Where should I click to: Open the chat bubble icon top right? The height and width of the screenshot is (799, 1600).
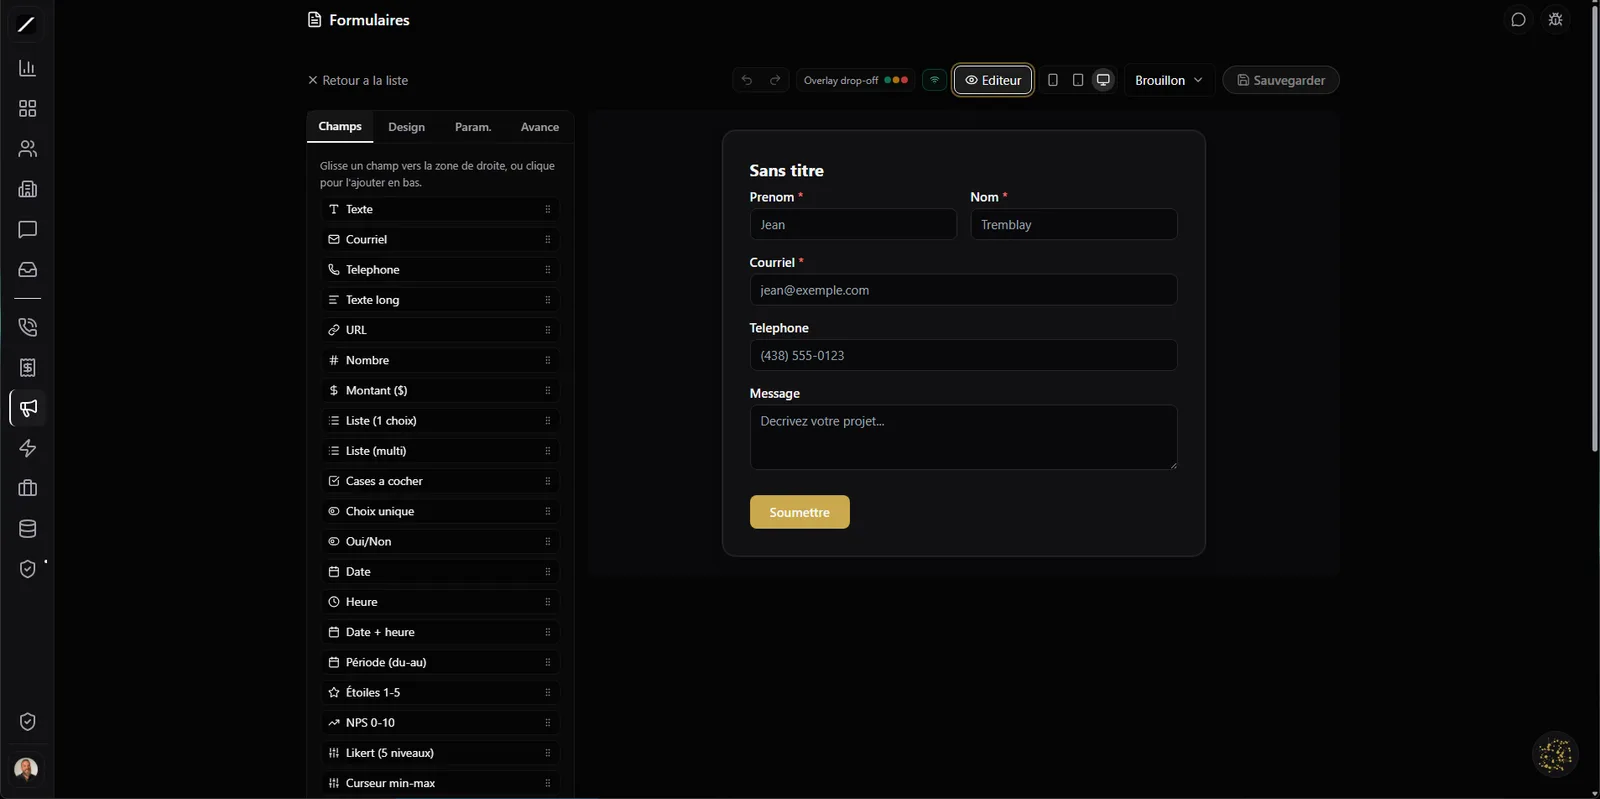[x=1518, y=20]
